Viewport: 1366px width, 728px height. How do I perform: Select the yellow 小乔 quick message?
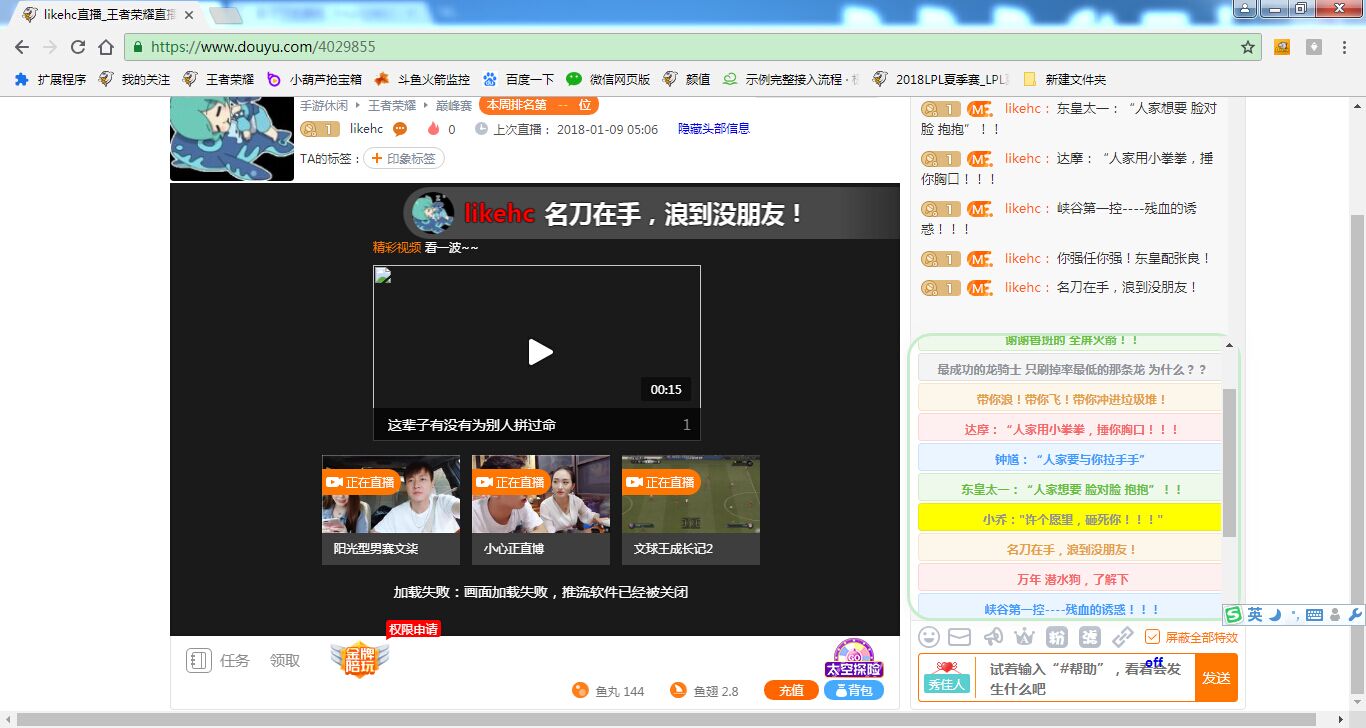click(x=1070, y=519)
